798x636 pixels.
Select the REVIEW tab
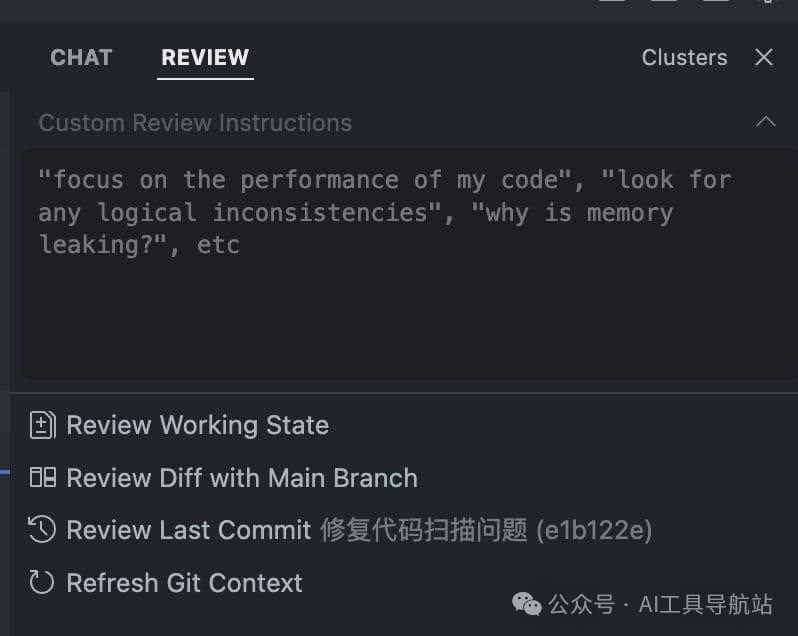click(x=205, y=57)
